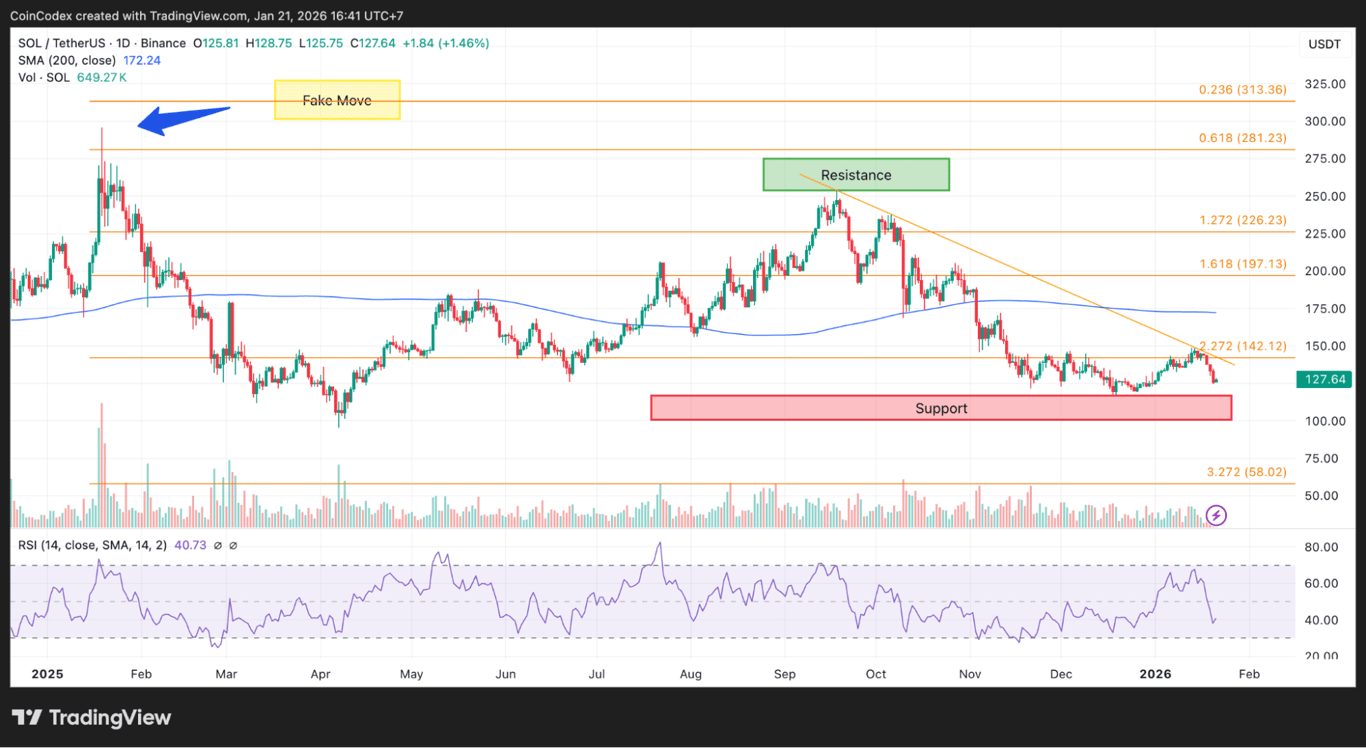Image resolution: width=1366 pixels, height=748 pixels.
Task: Open the 1D timeframe selector in the legend
Action: pyautogui.click(x=120, y=43)
